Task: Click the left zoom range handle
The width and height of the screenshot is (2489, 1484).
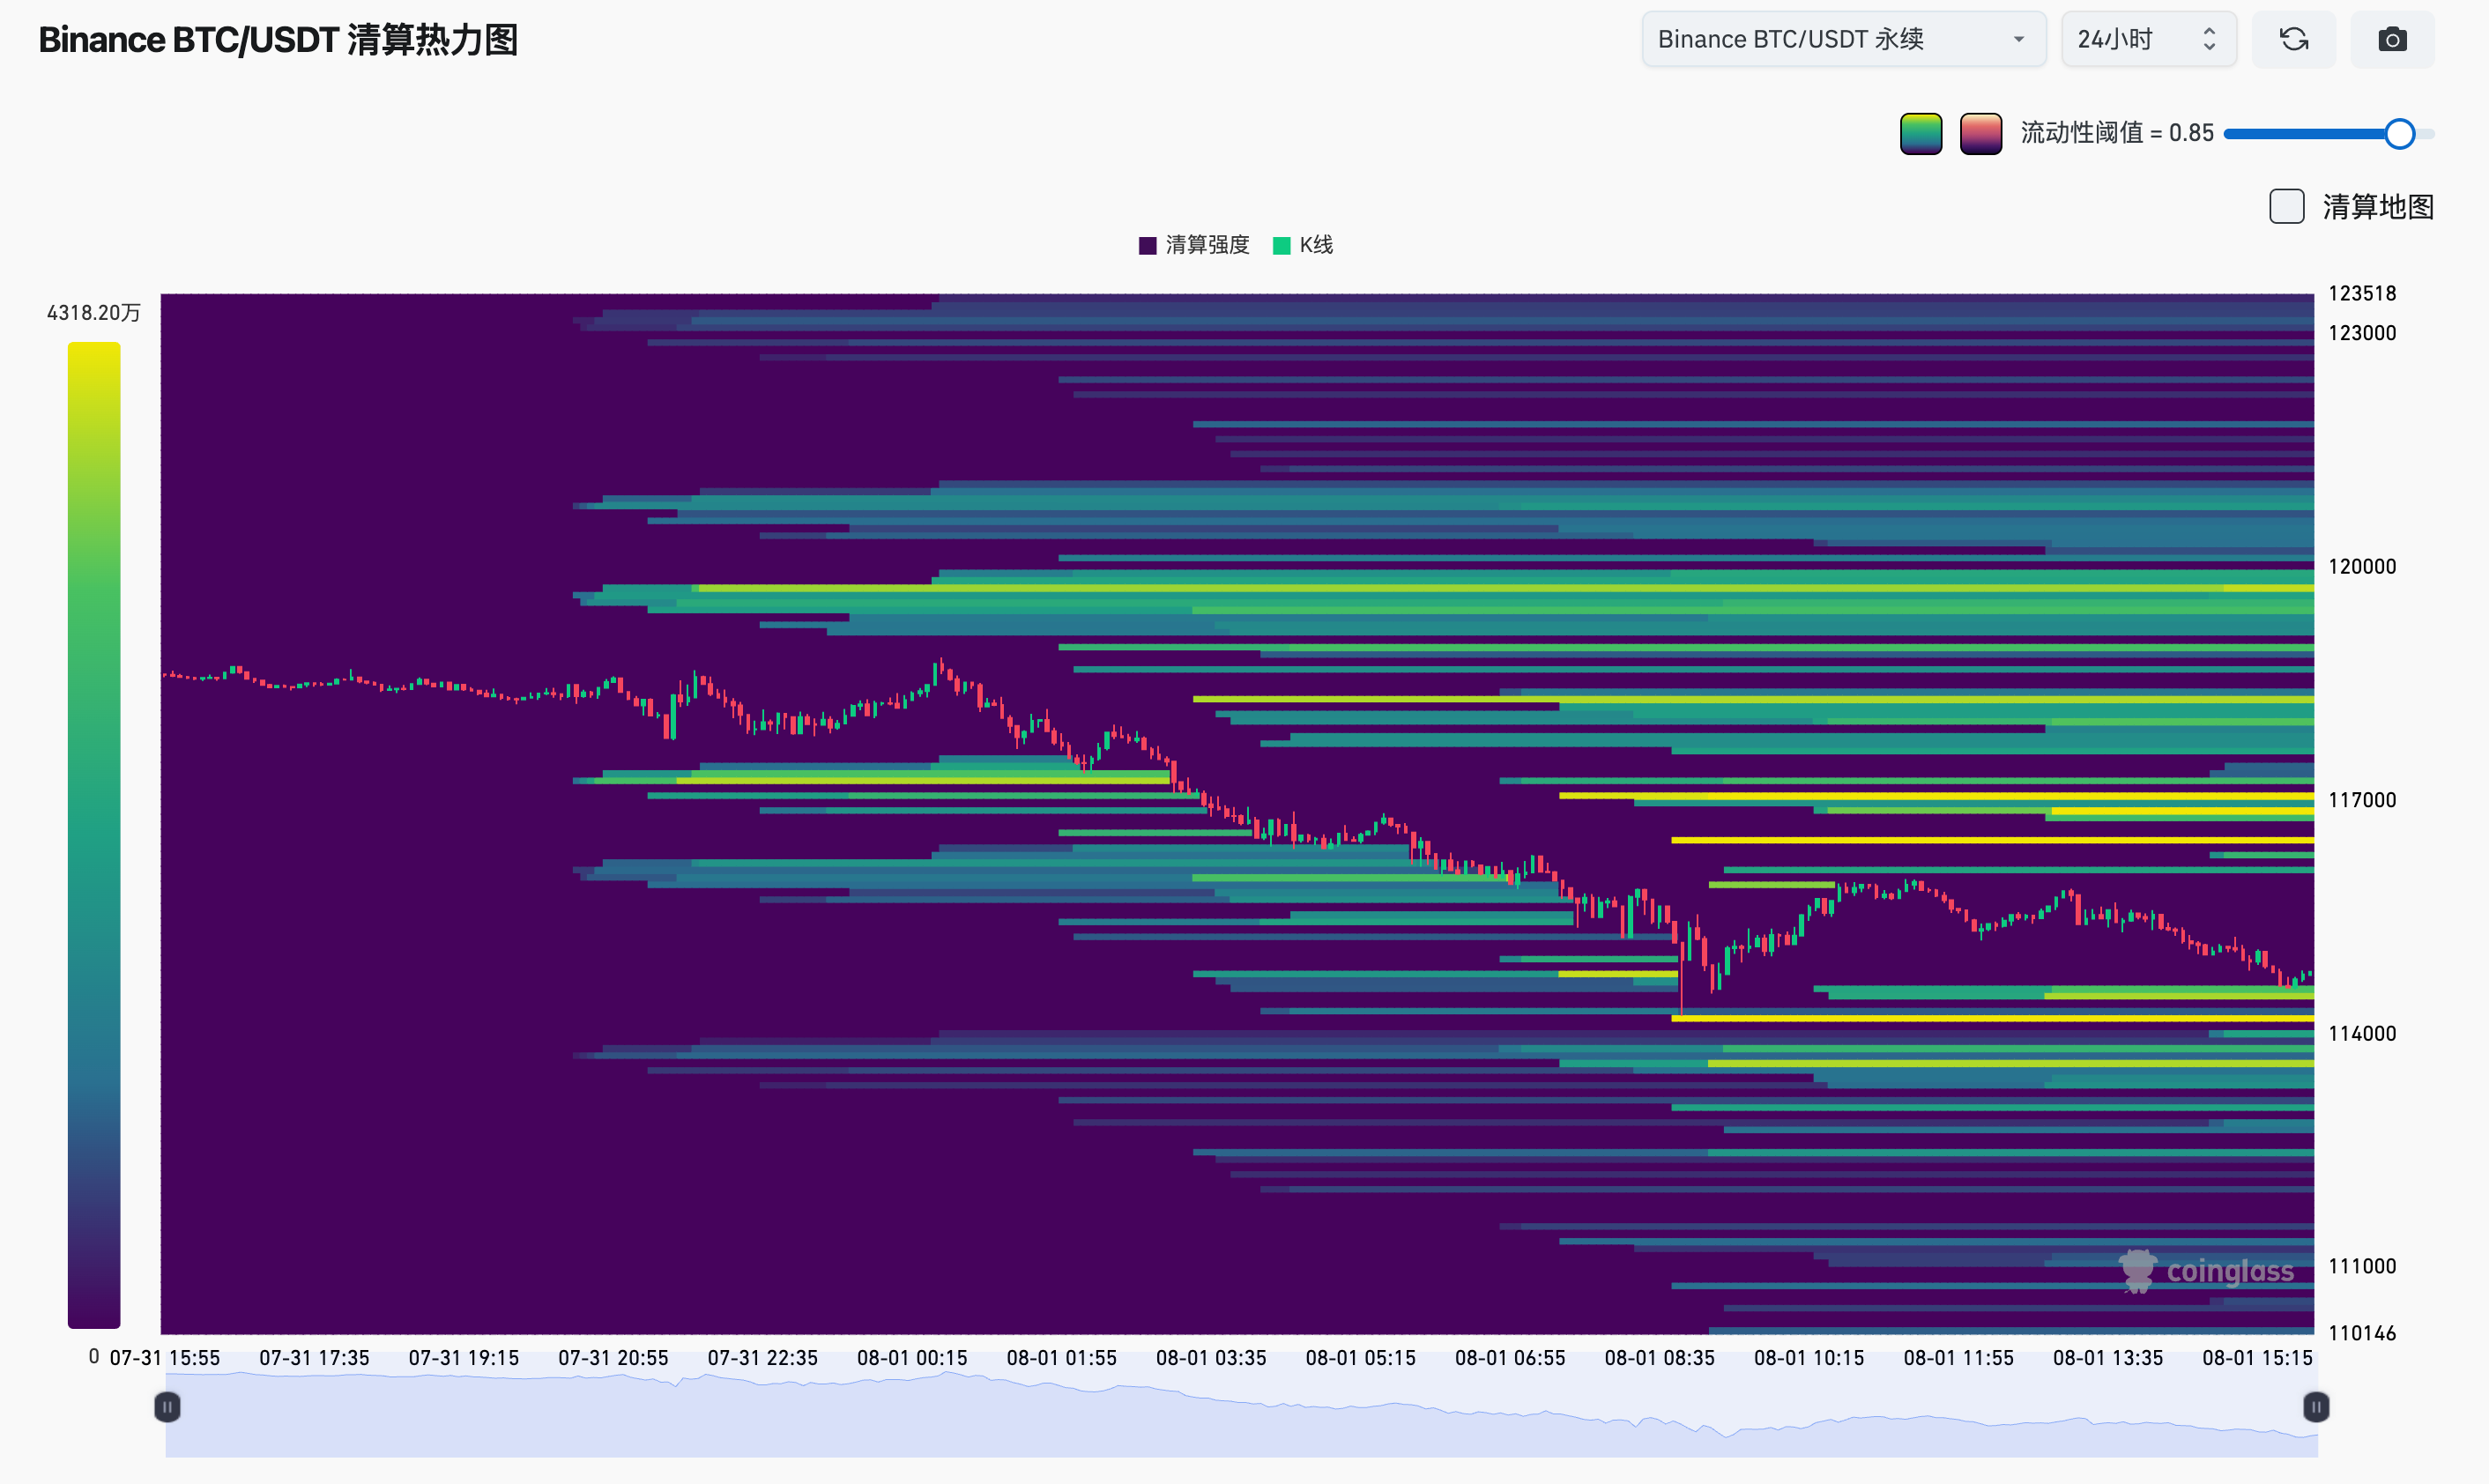Action: point(167,1407)
